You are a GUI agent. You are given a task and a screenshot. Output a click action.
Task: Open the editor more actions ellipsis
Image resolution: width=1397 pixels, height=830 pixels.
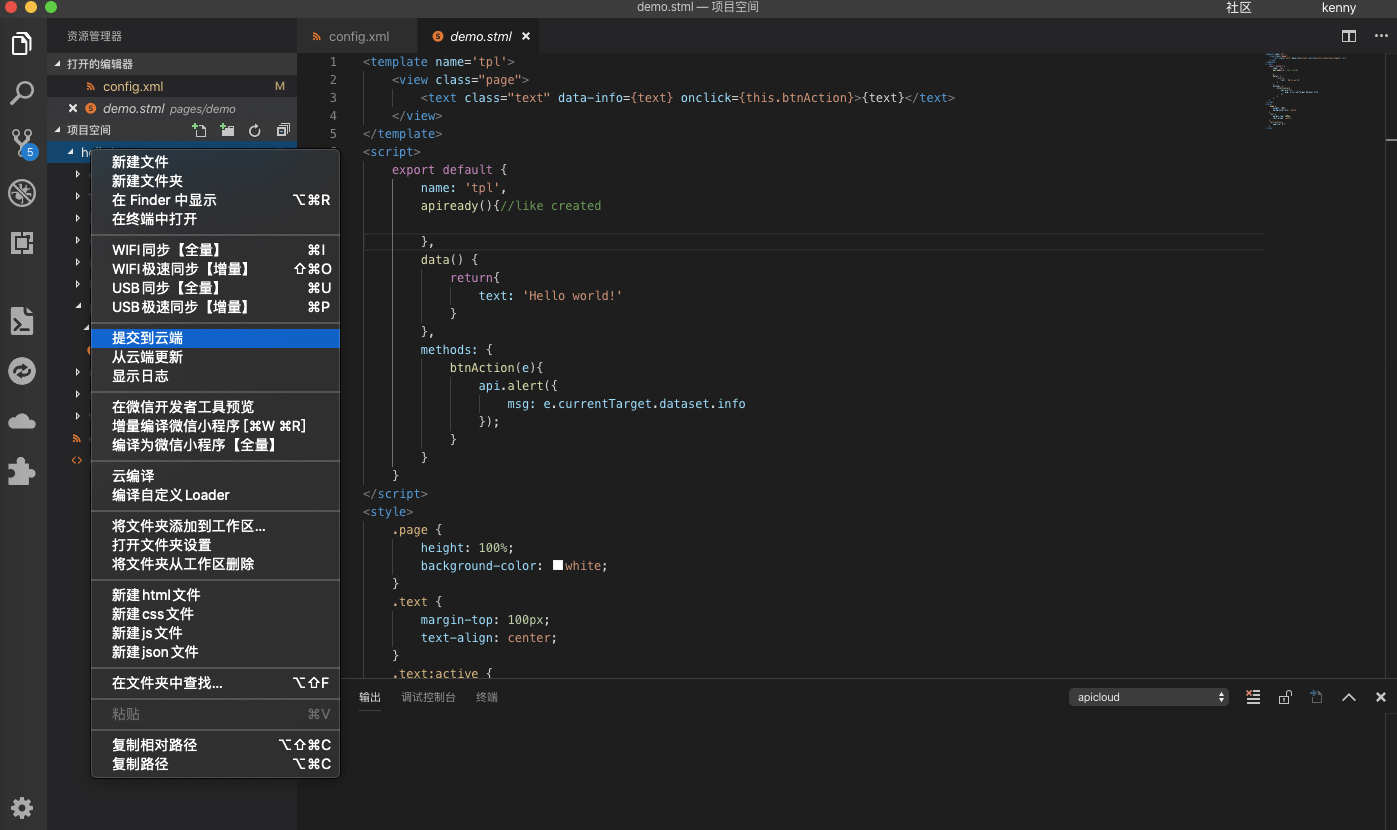click(1381, 36)
